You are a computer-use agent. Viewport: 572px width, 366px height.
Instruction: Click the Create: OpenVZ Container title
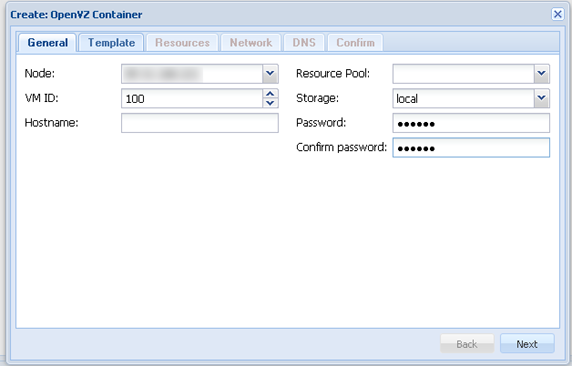click(x=76, y=15)
